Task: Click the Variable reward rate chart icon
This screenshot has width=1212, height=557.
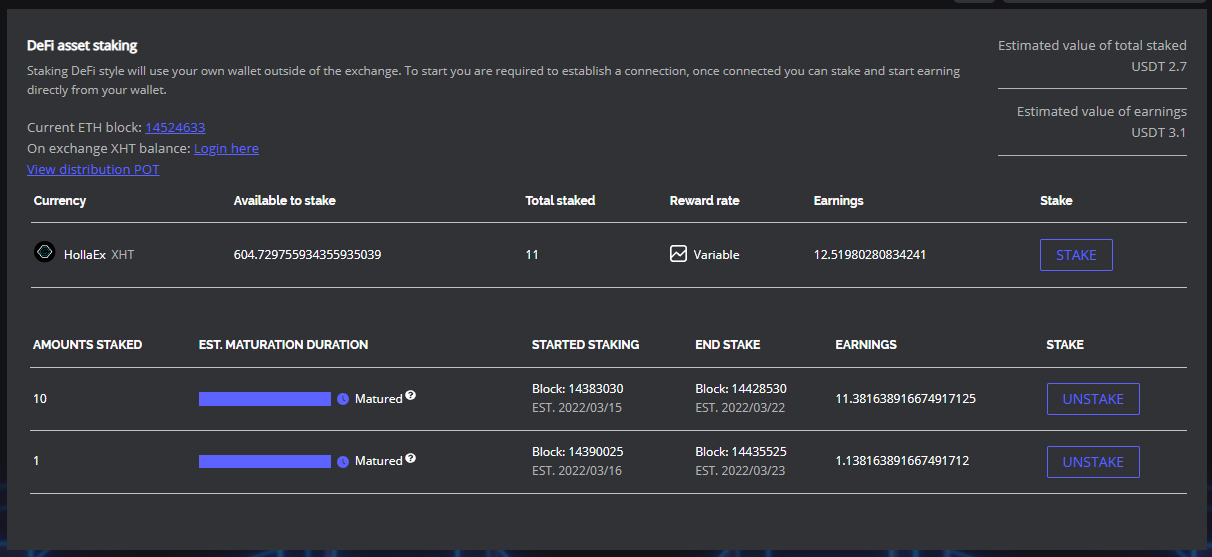Action: pos(678,254)
